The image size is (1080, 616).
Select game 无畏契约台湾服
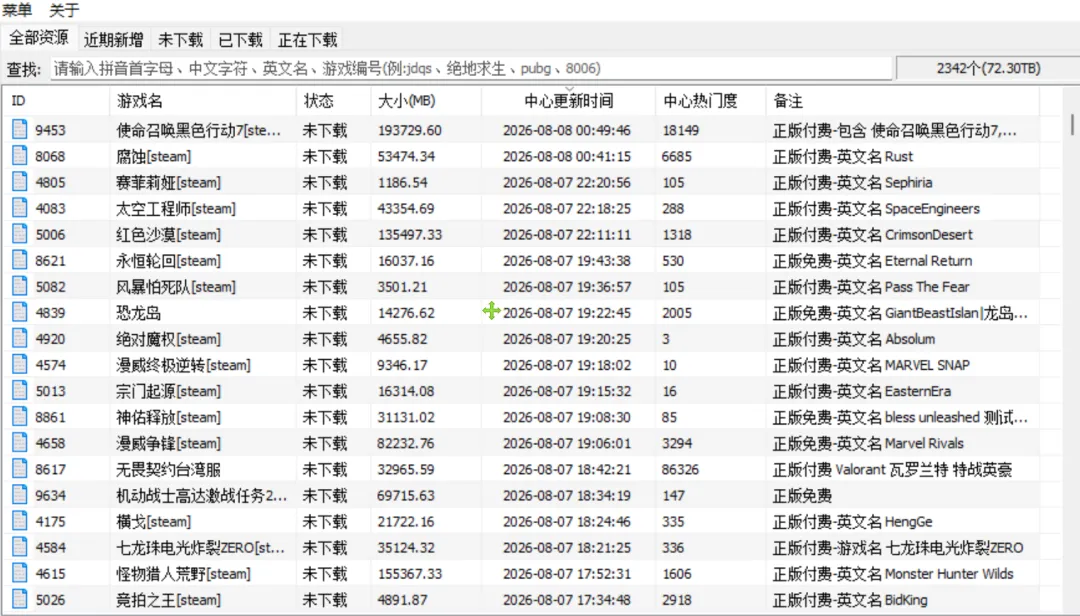(168, 470)
